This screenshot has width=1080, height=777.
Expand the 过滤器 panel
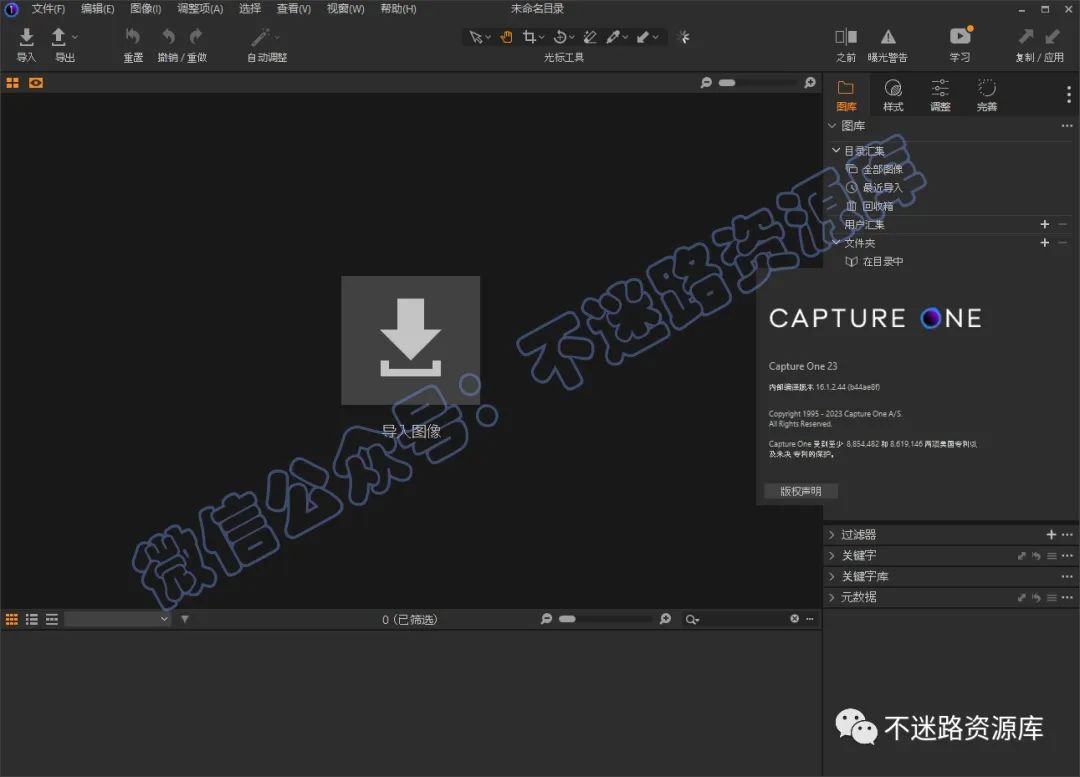click(832, 535)
